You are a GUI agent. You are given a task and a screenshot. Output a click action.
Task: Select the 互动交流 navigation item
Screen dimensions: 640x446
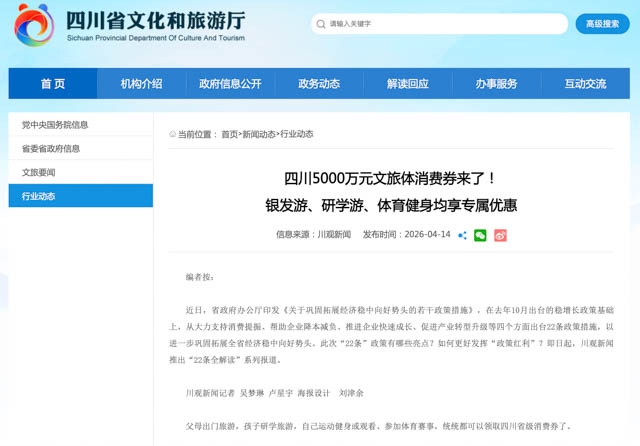[585, 84]
